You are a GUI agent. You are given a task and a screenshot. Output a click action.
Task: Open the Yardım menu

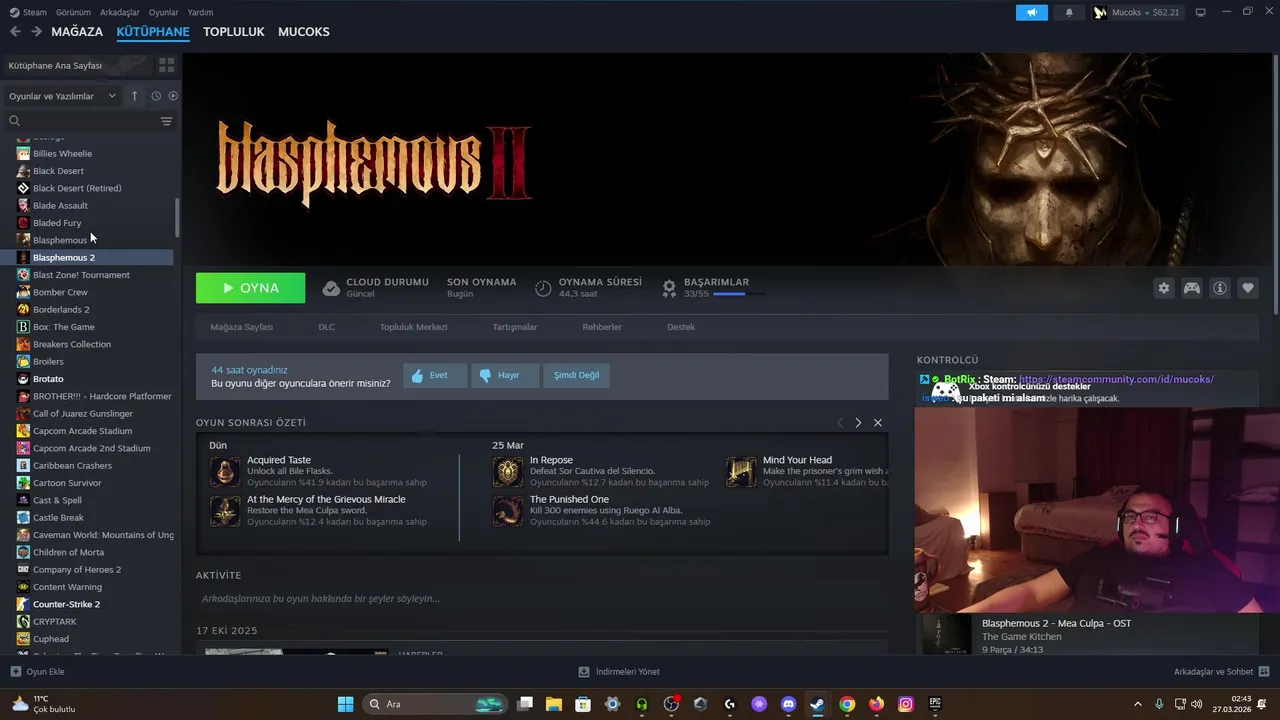200,12
